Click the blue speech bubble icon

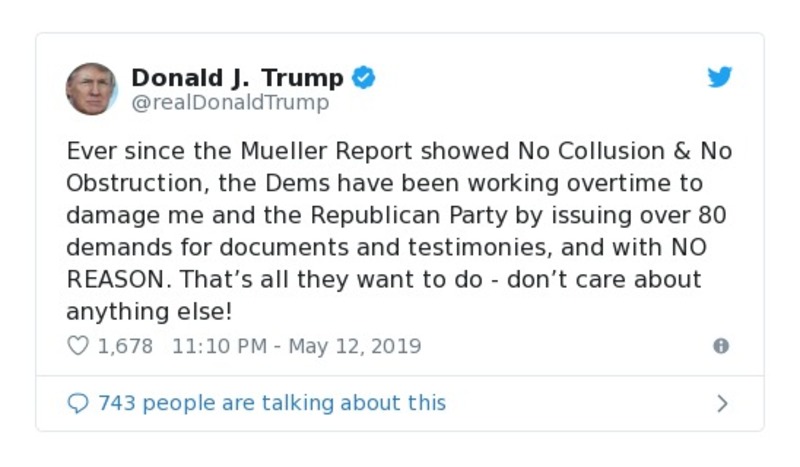pyautogui.click(x=78, y=403)
